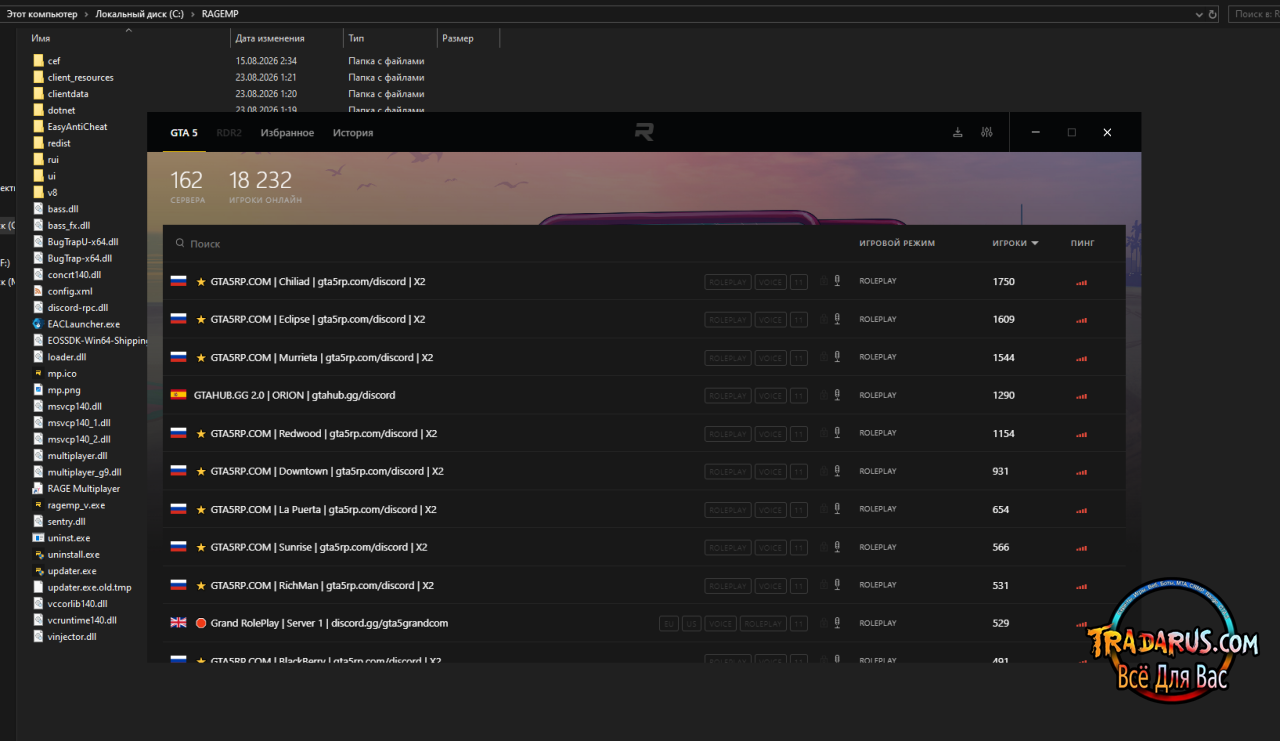Screen dimensions: 1280x741
Task: Click the cef folder icon in Explorer
Action: (x=38, y=61)
